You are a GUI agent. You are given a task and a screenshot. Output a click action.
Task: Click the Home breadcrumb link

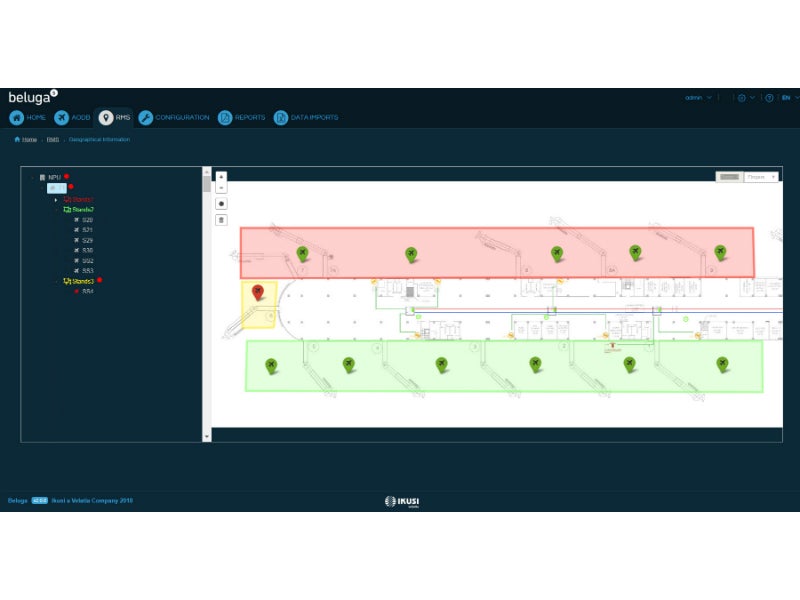point(26,140)
